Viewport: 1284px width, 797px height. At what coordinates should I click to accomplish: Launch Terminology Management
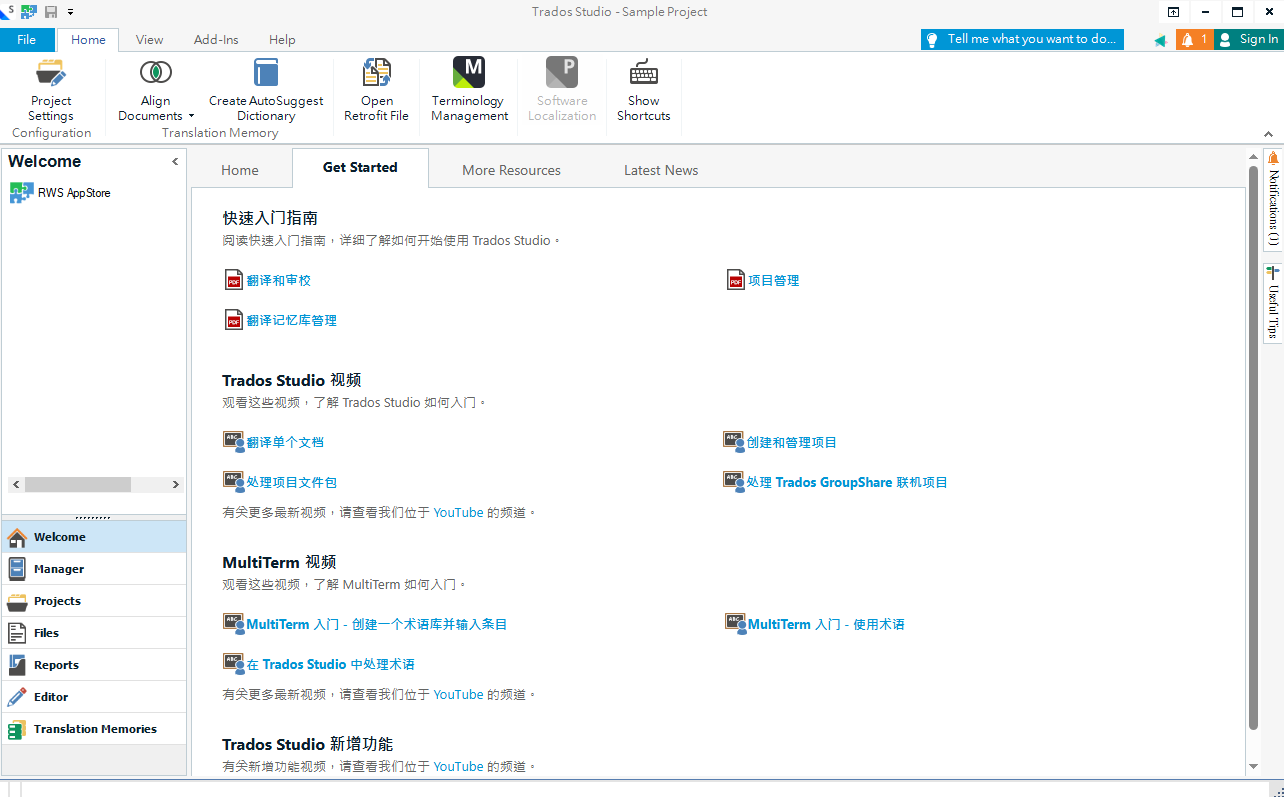(469, 90)
